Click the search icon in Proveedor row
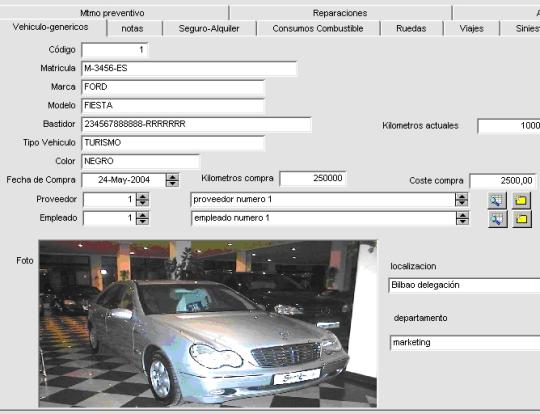The height and width of the screenshot is (414, 540). pos(497,200)
